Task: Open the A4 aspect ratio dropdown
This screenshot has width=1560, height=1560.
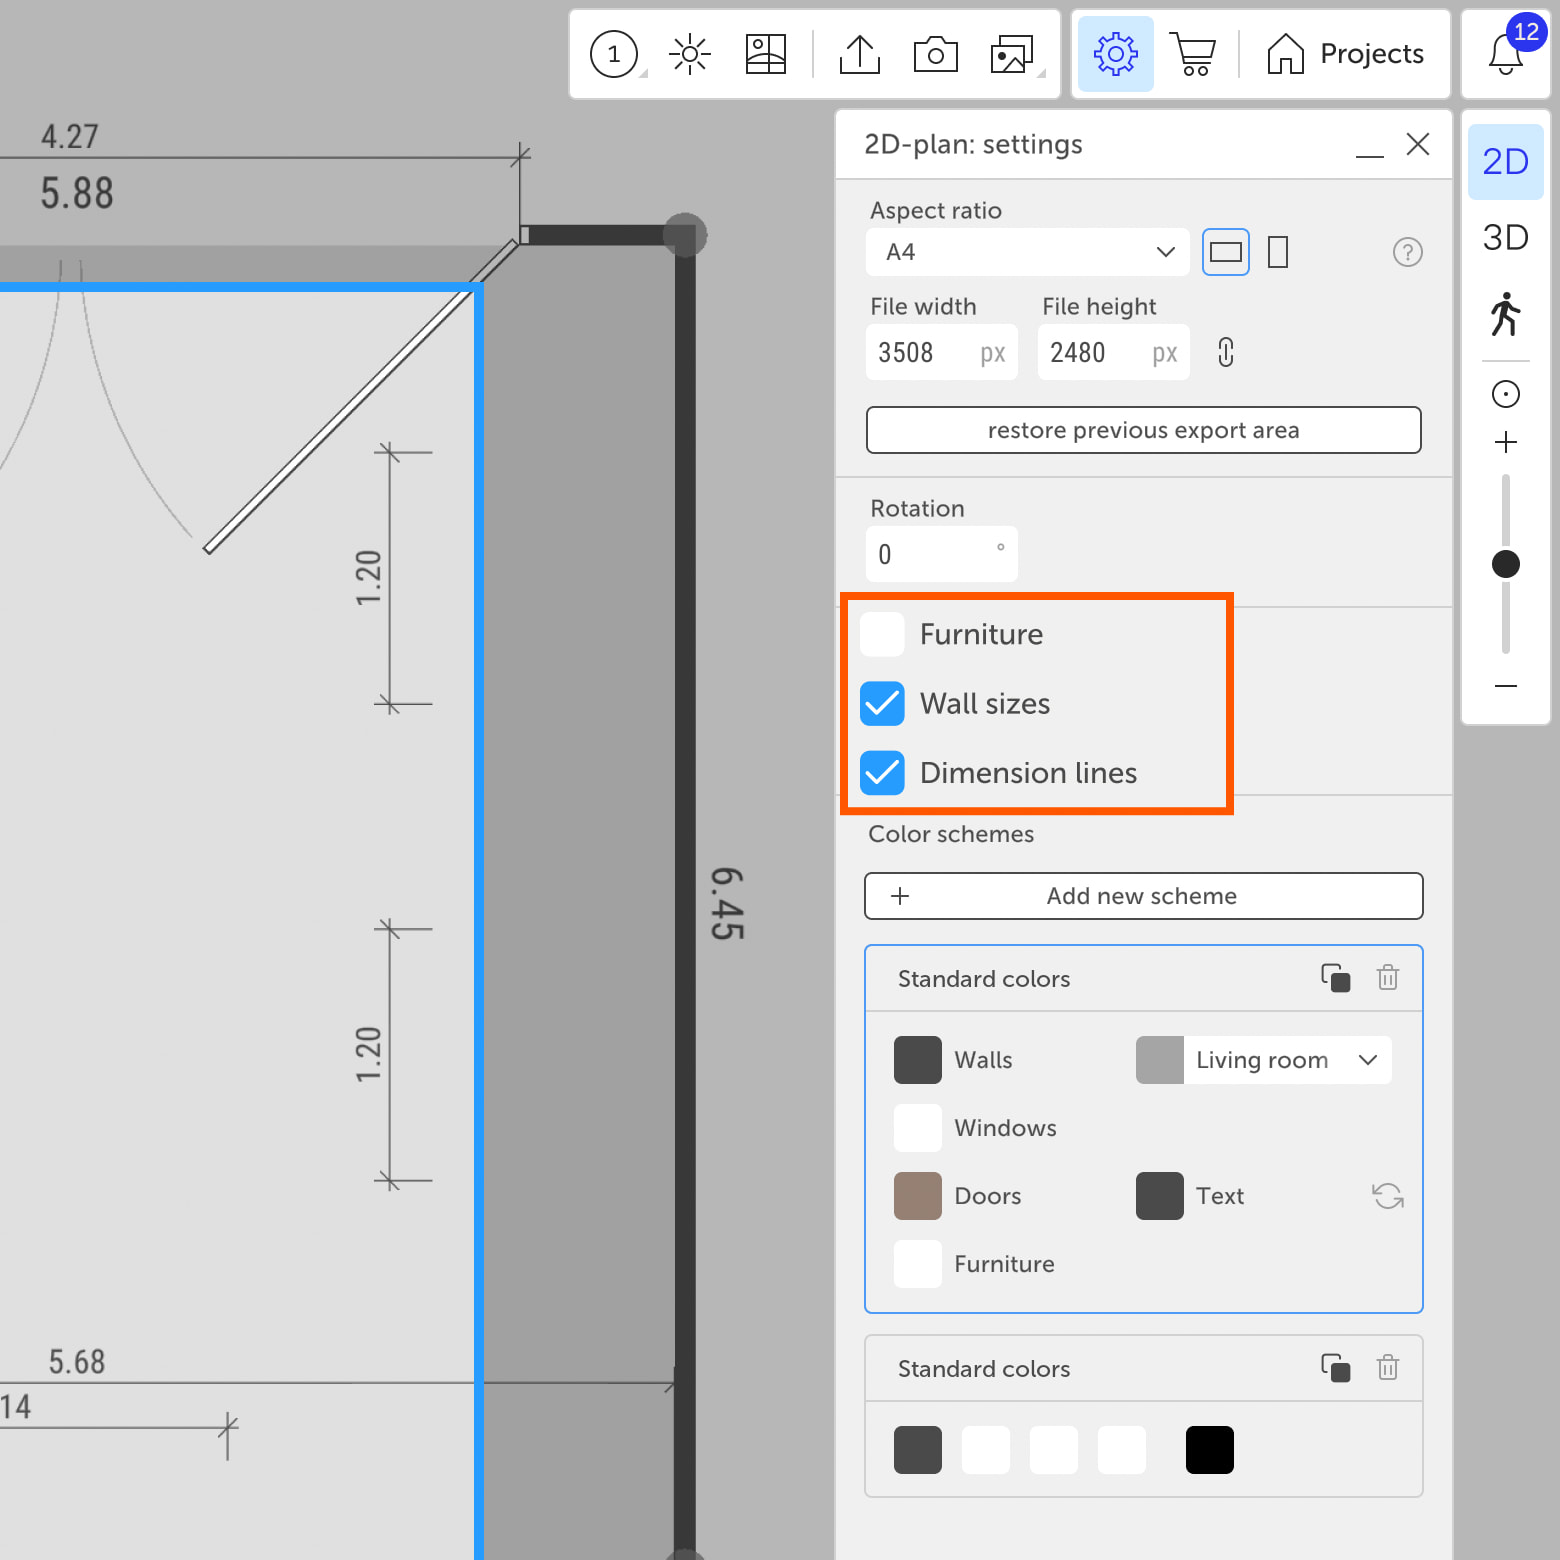Action: pos(1027,252)
